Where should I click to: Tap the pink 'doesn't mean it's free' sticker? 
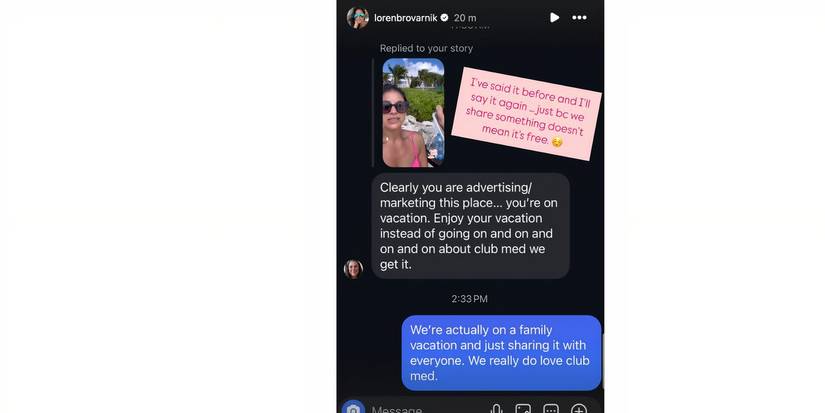click(x=527, y=114)
